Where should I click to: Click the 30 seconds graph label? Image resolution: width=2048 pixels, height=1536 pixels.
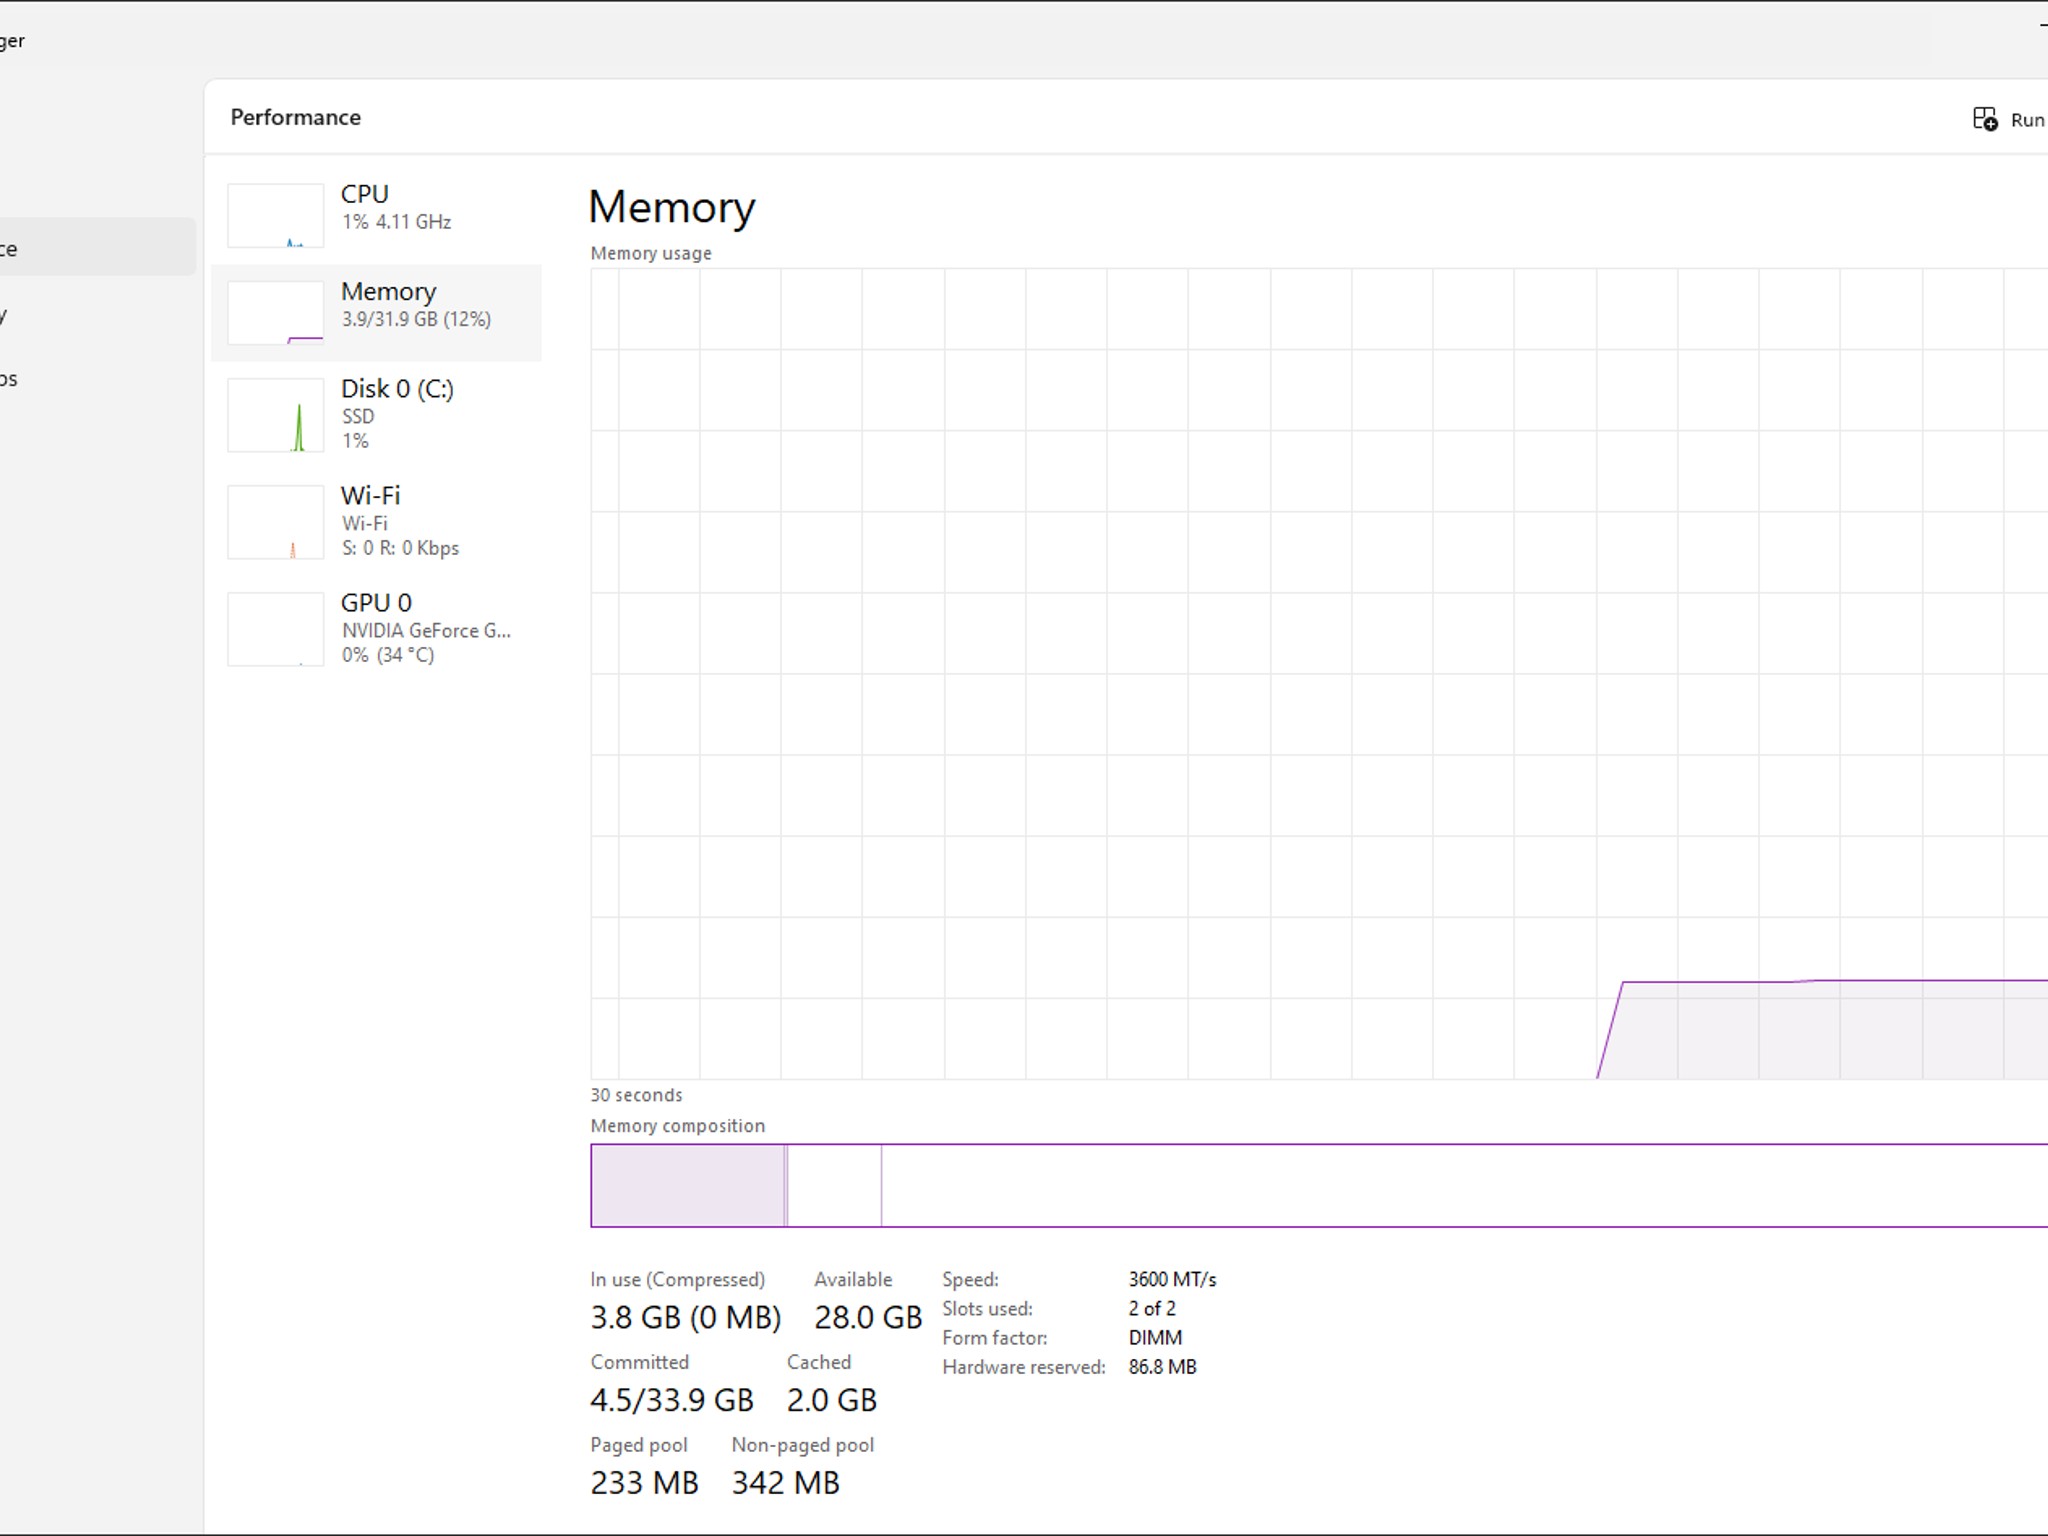pos(636,1095)
